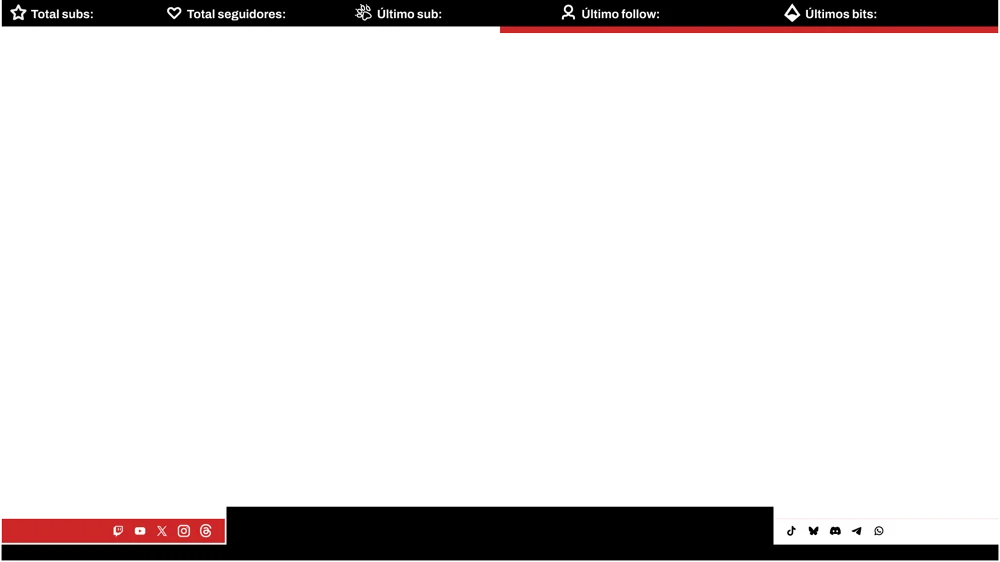Screen dimensions: 1000x562
Task: Open the Bluesky butterfly icon
Action: click(813, 531)
